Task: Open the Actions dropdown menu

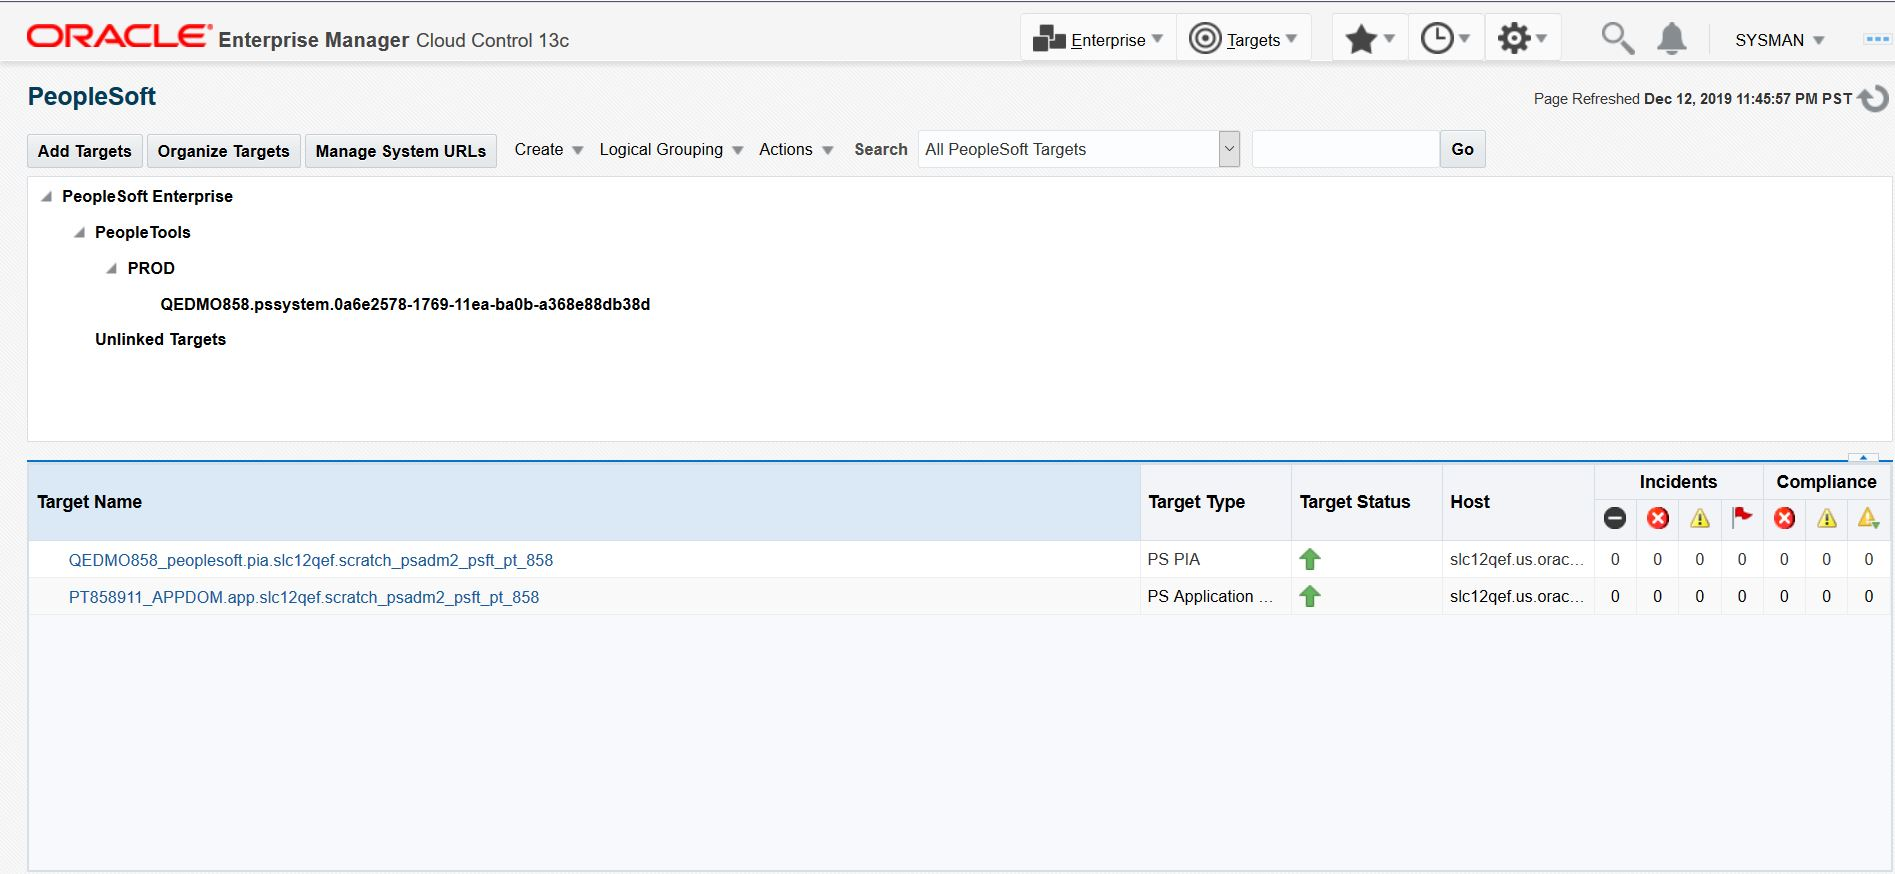Action: point(796,149)
